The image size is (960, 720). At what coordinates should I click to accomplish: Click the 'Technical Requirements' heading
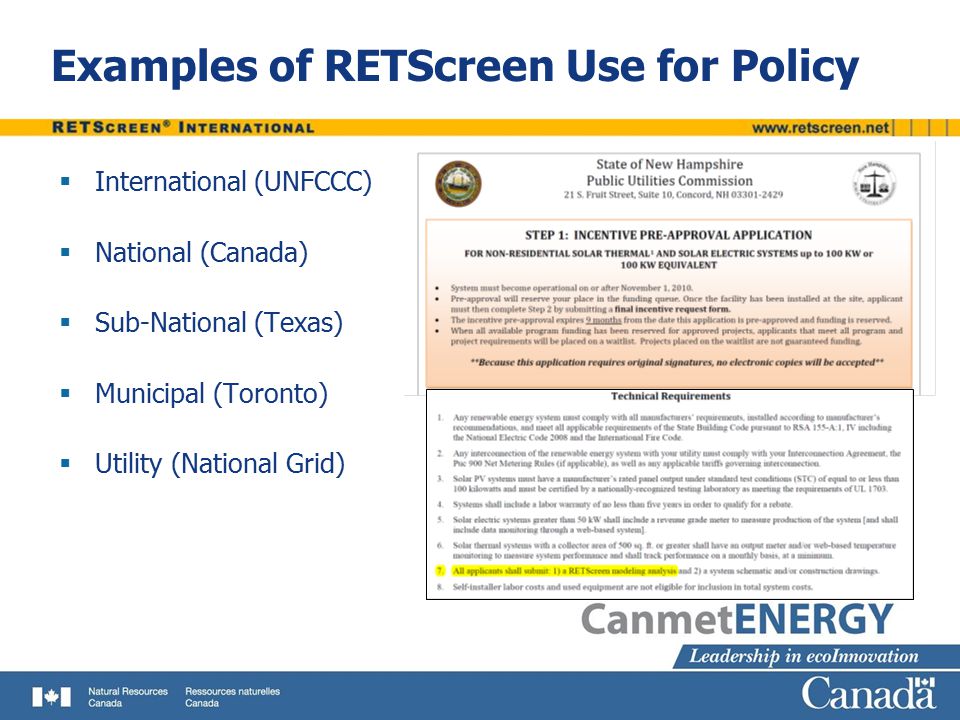670,396
